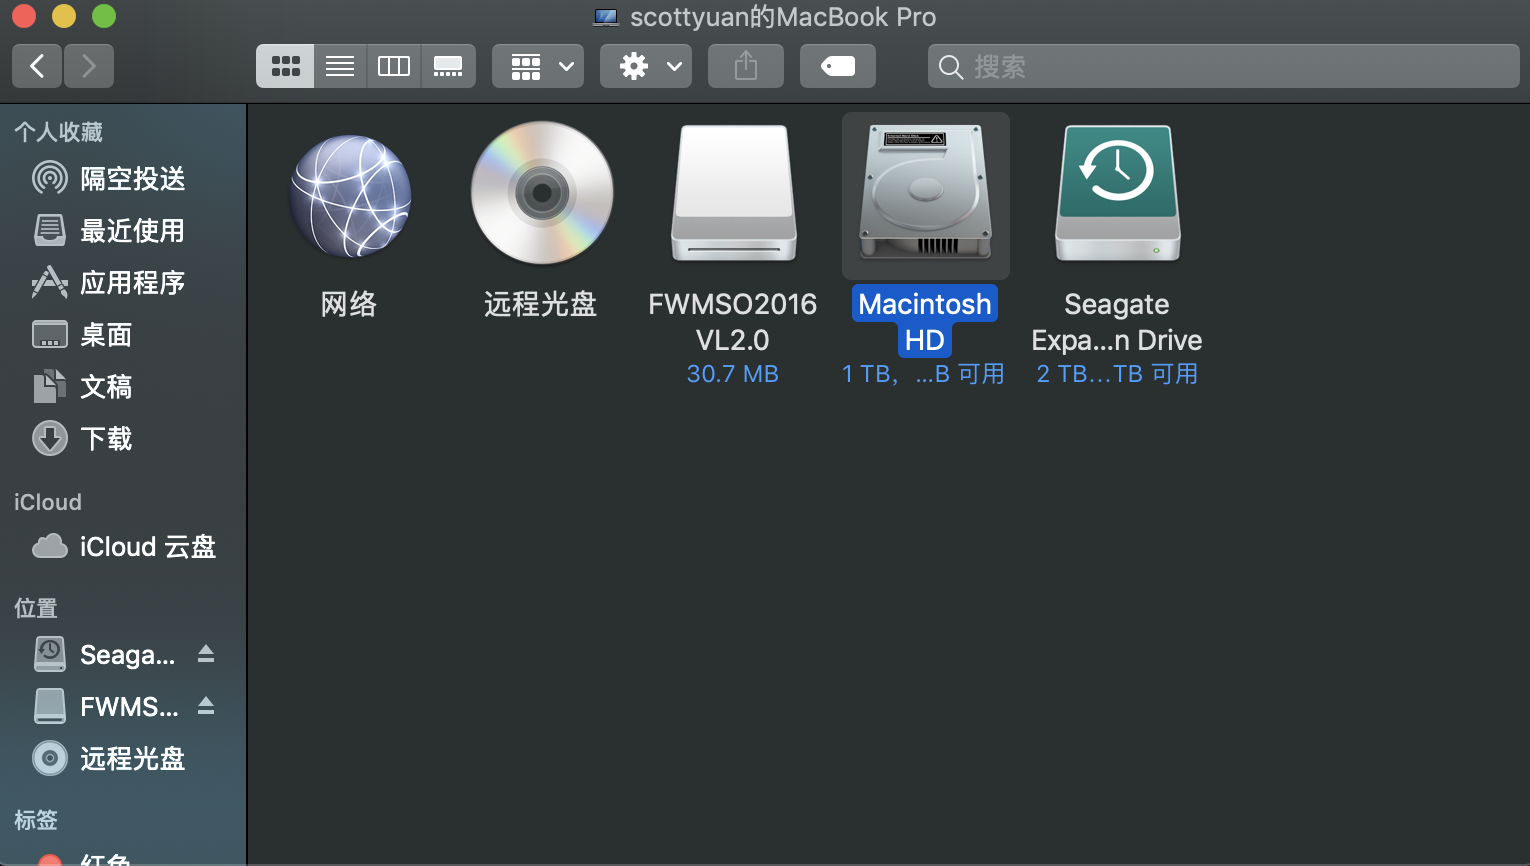1530x866 pixels.
Task: Click the iCloud section header
Action: click(48, 502)
